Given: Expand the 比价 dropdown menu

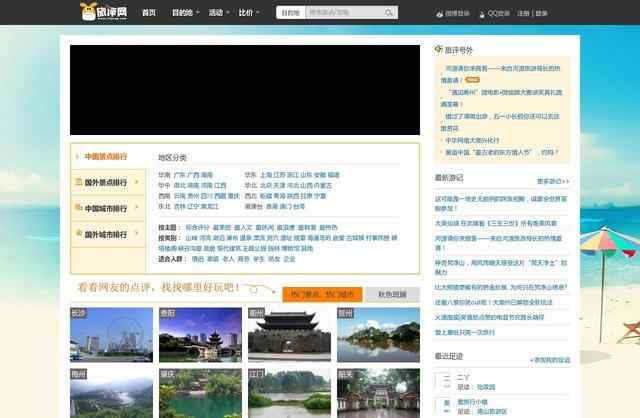Looking at the screenshot, I should point(249,13).
